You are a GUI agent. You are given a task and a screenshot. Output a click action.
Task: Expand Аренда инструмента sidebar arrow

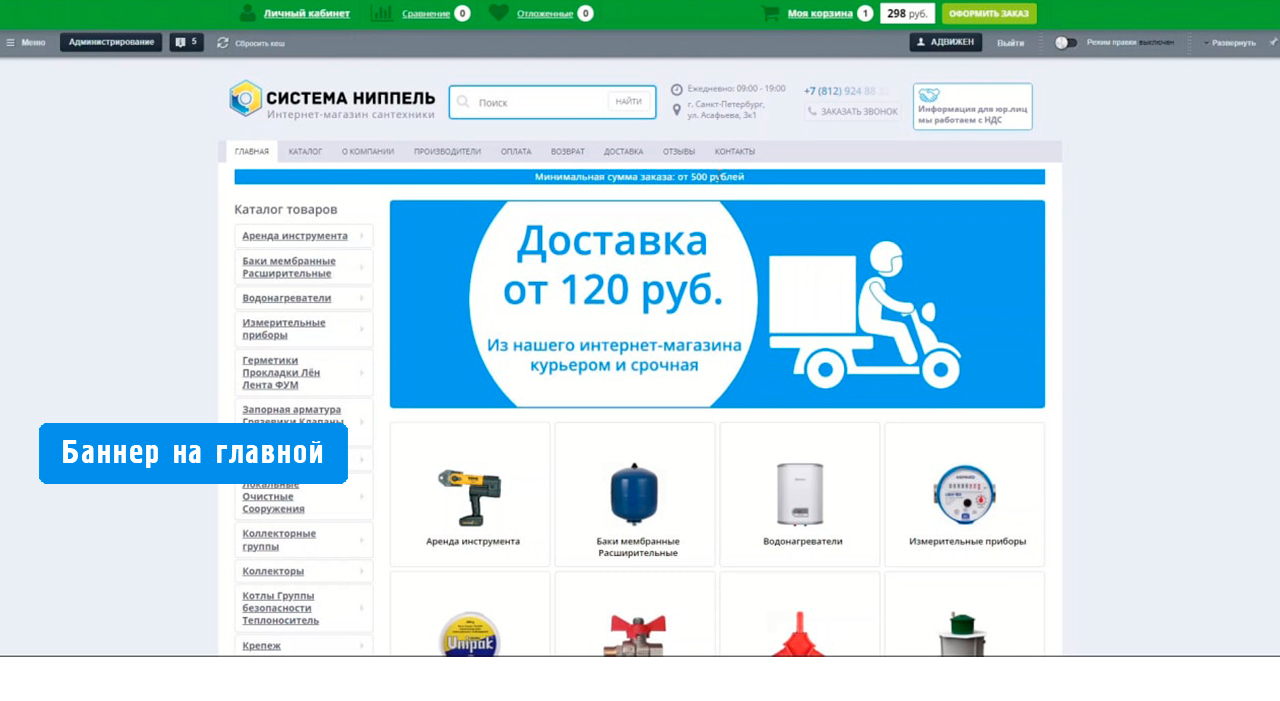[x=362, y=236]
